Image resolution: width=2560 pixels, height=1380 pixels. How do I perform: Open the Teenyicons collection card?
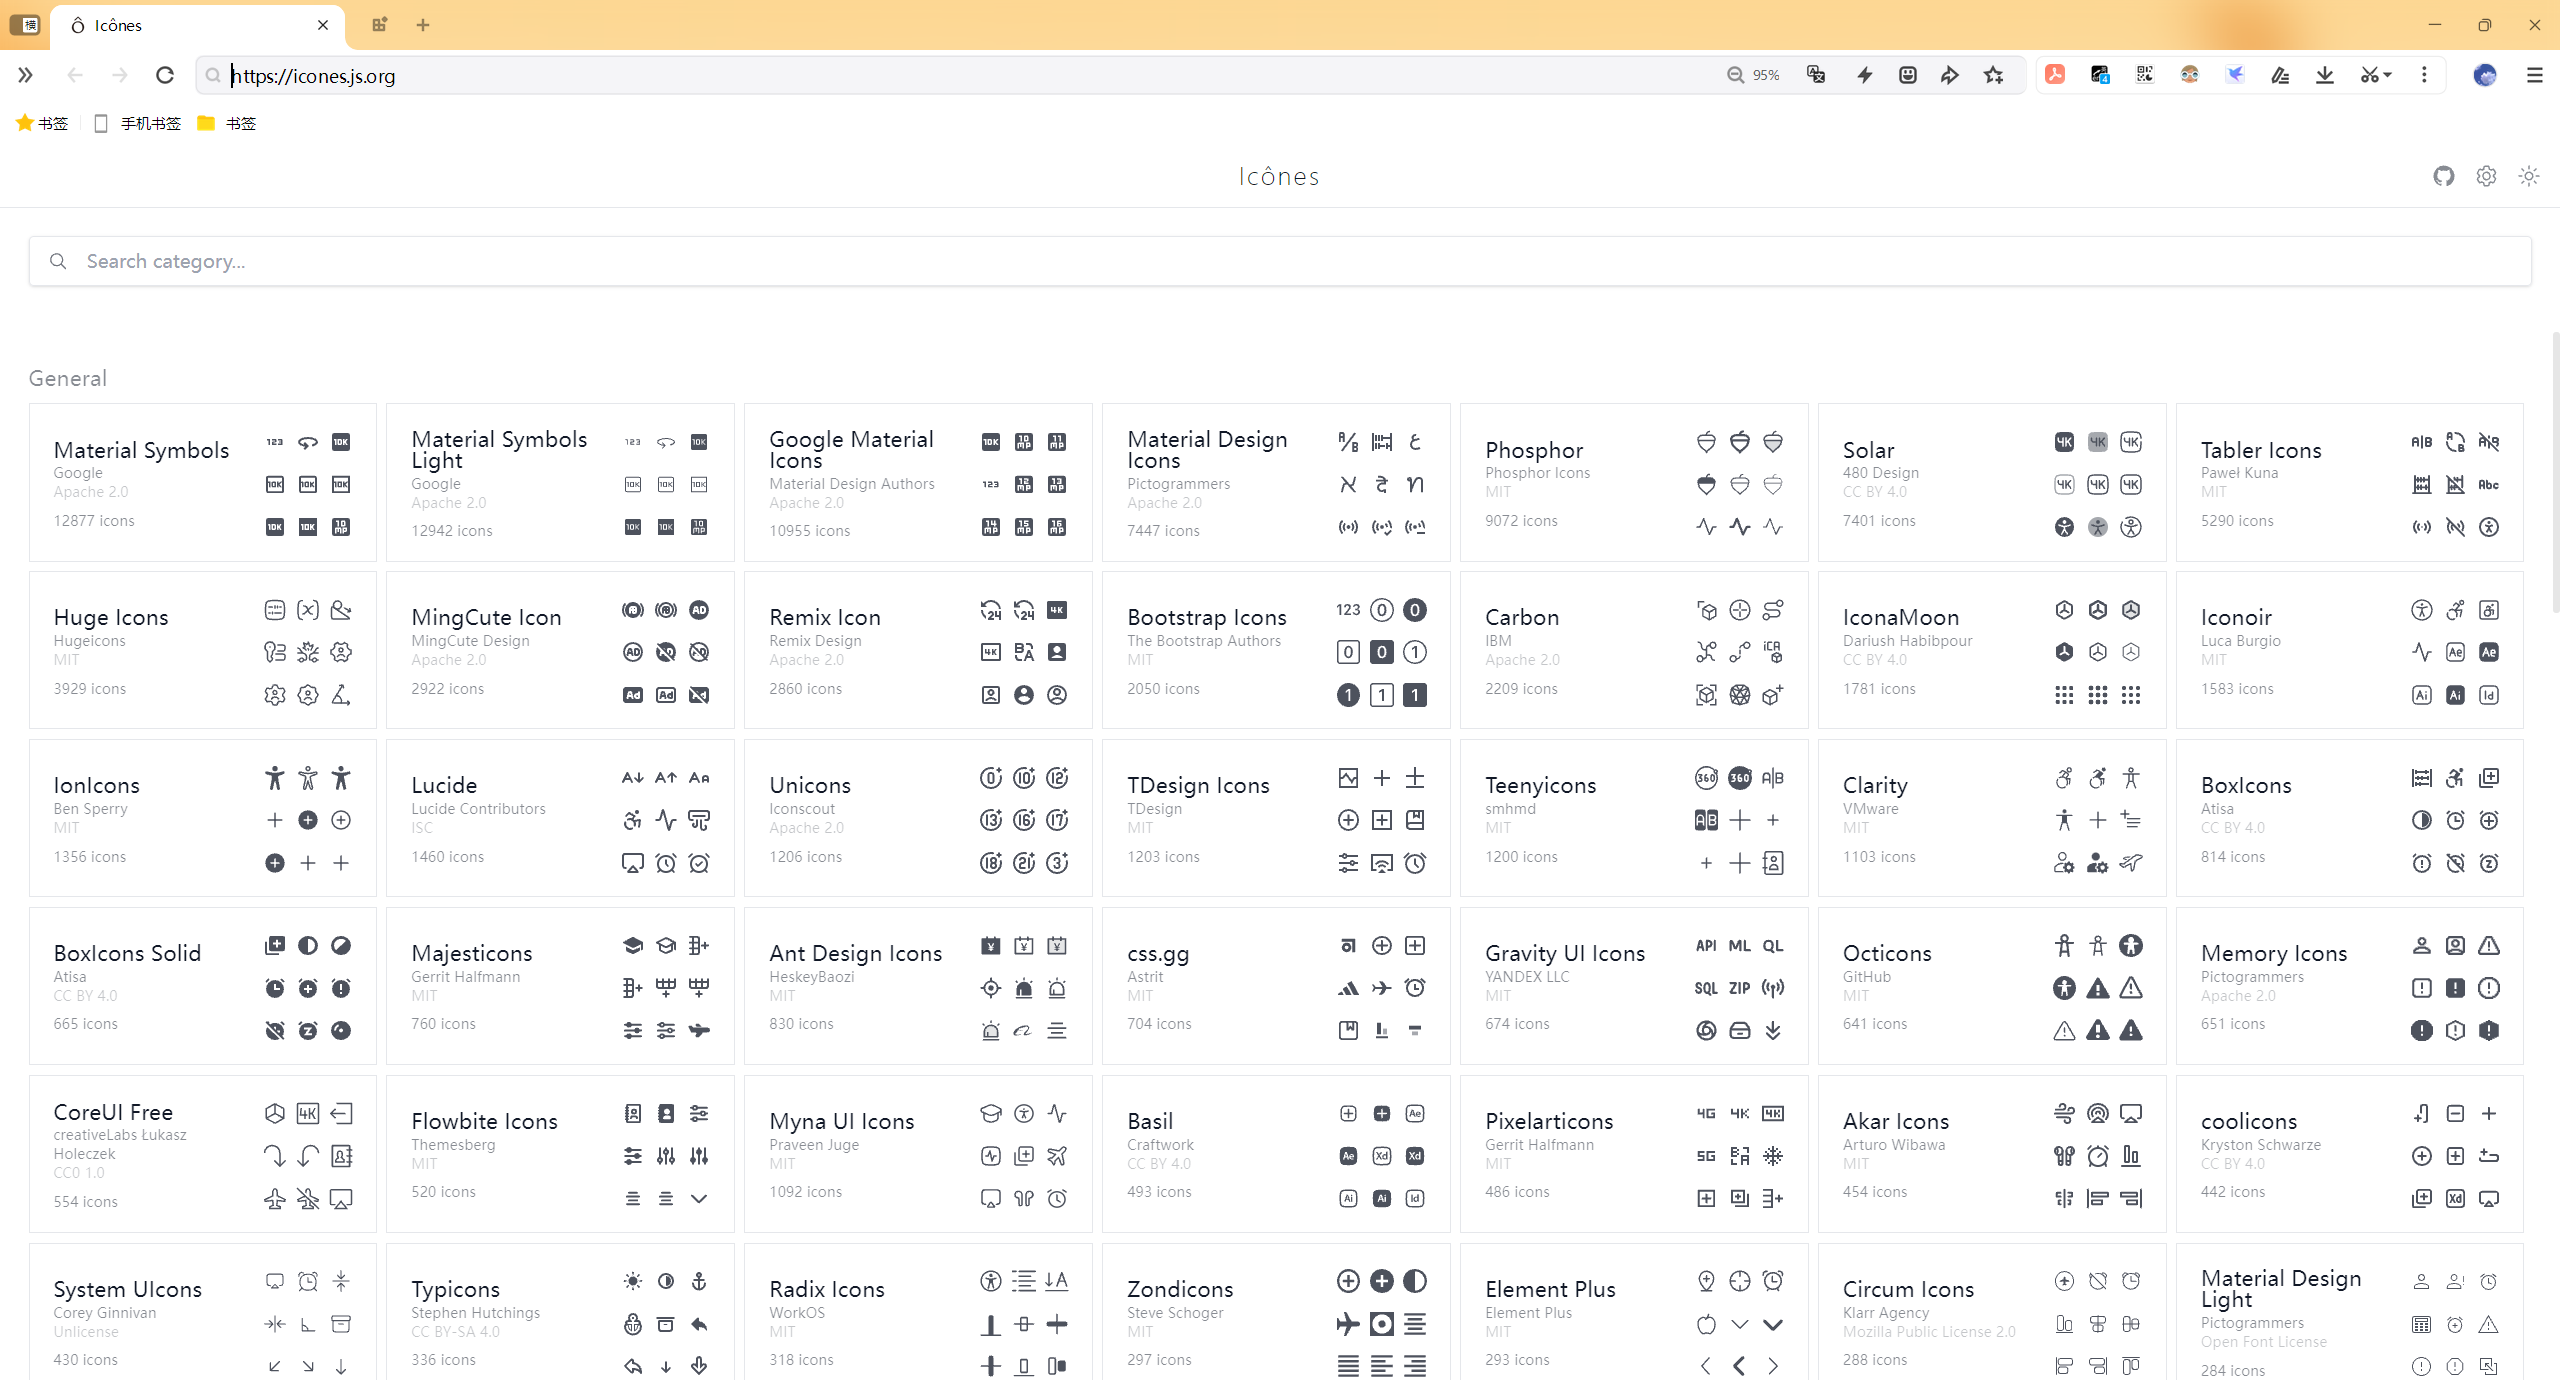[1634, 818]
